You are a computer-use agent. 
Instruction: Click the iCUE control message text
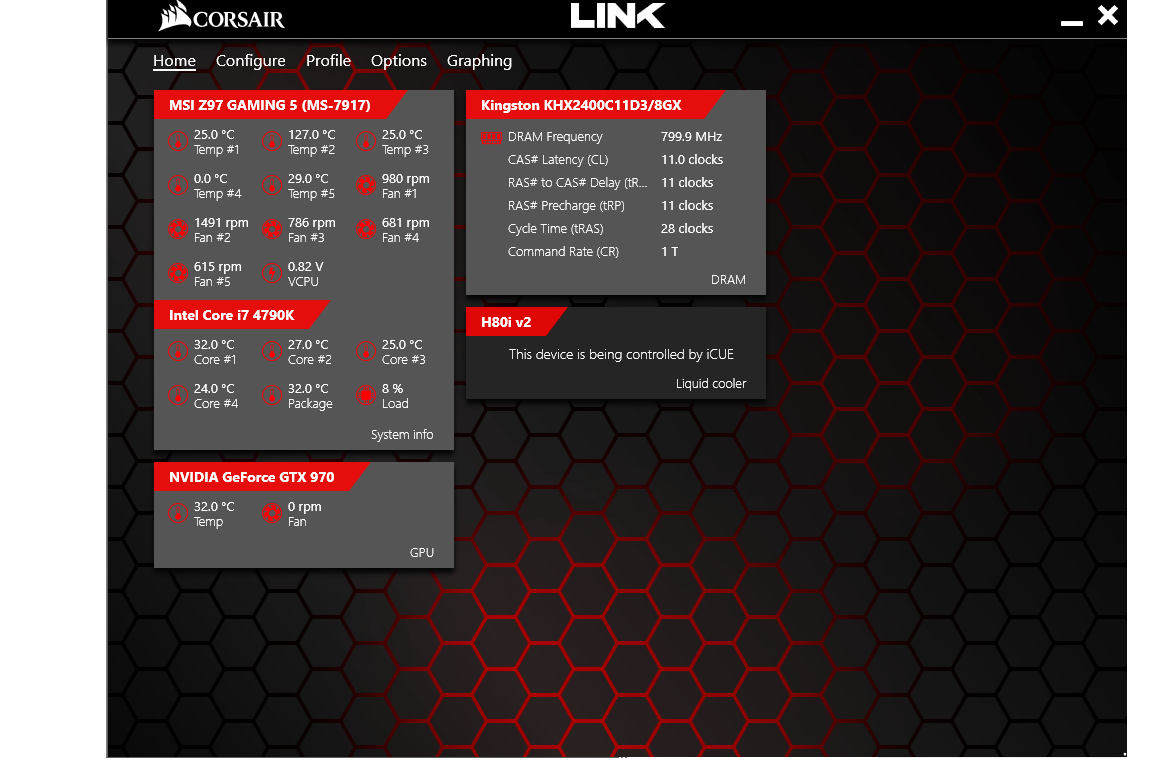(621, 354)
